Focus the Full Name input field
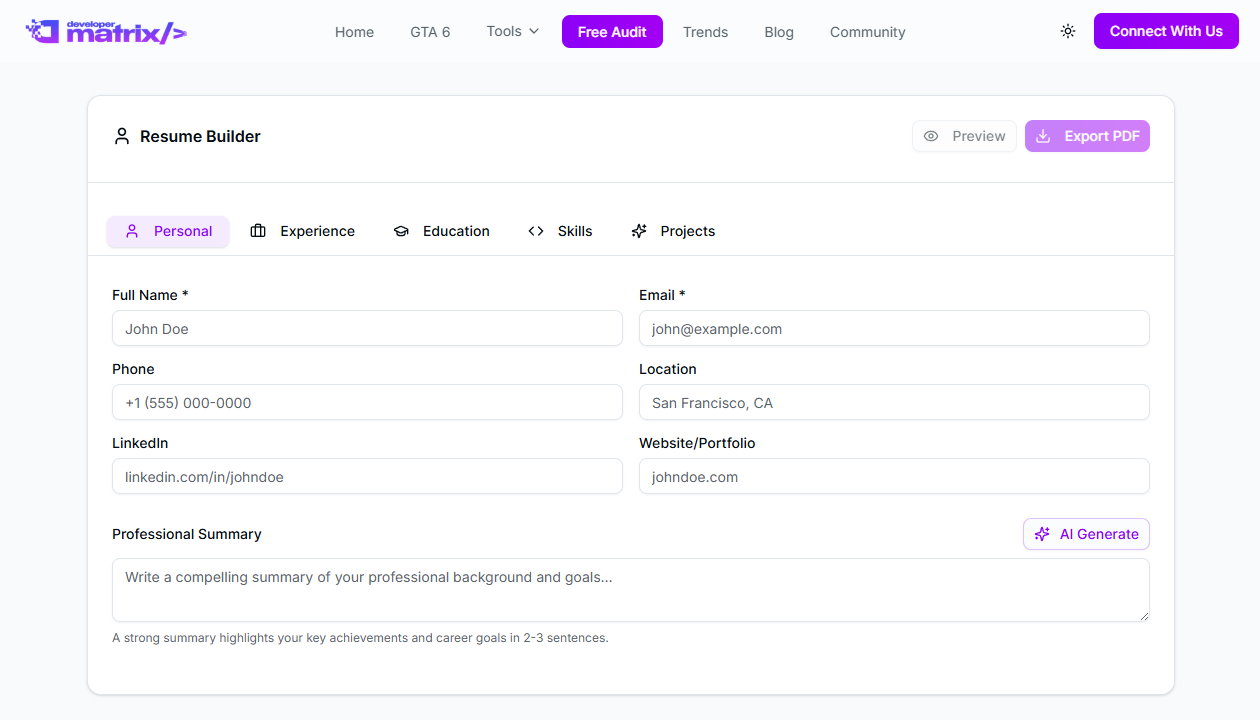Screen dimensions: 1260x720 [x=367, y=328]
